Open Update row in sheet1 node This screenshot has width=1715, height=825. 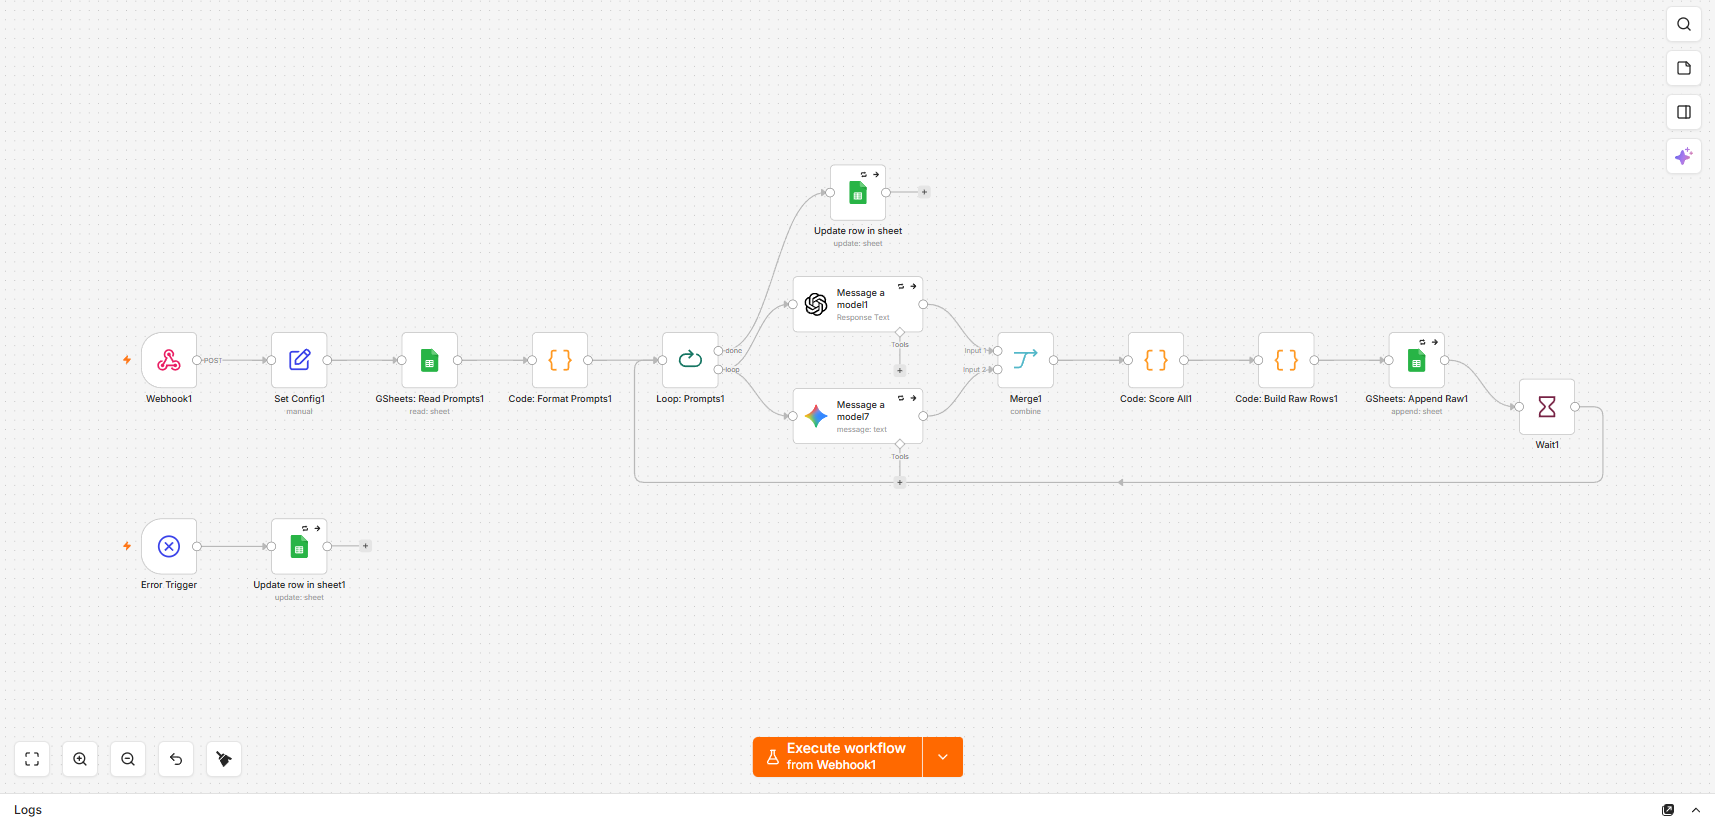[299, 546]
